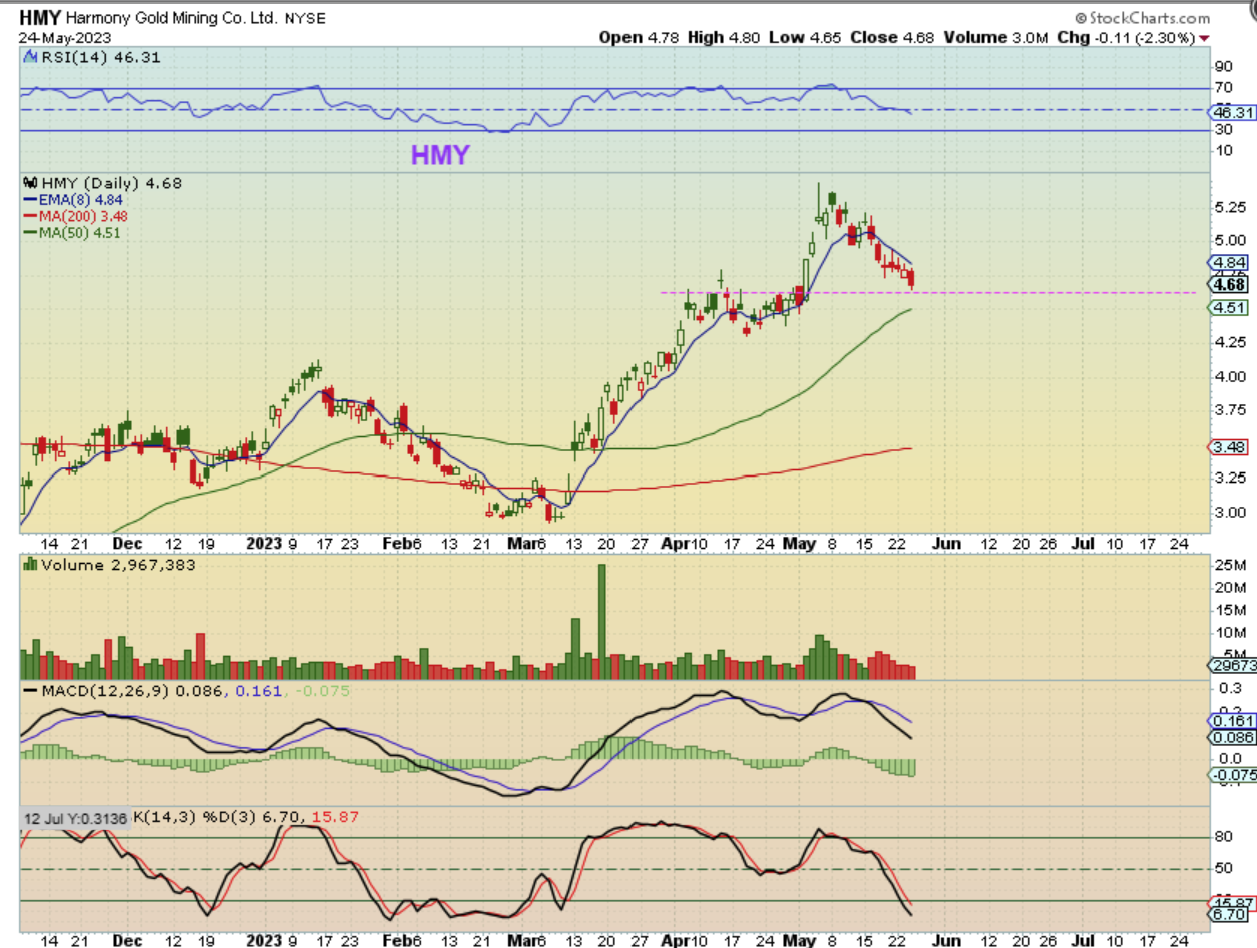Click the 25M volume axis label
The width and height of the screenshot is (1257, 948).
pyautogui.click(x=1229, y=566)
